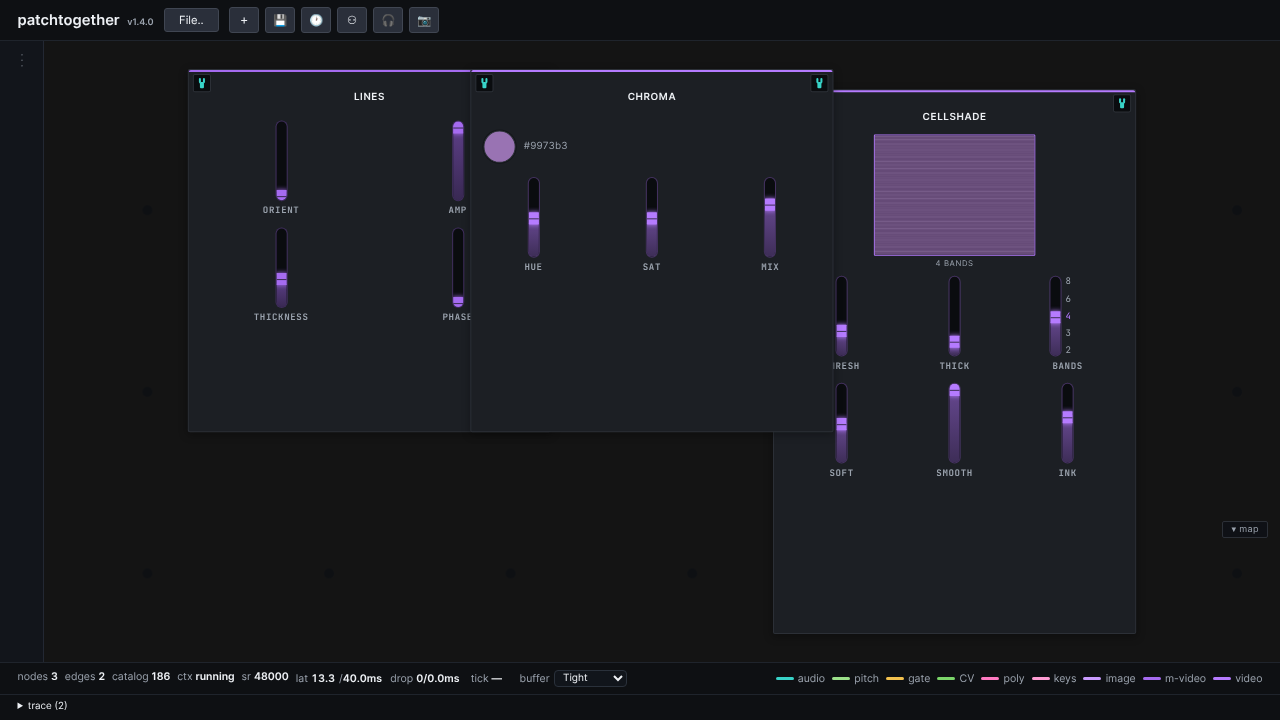Click the three-dot sidebar handle

22,60
